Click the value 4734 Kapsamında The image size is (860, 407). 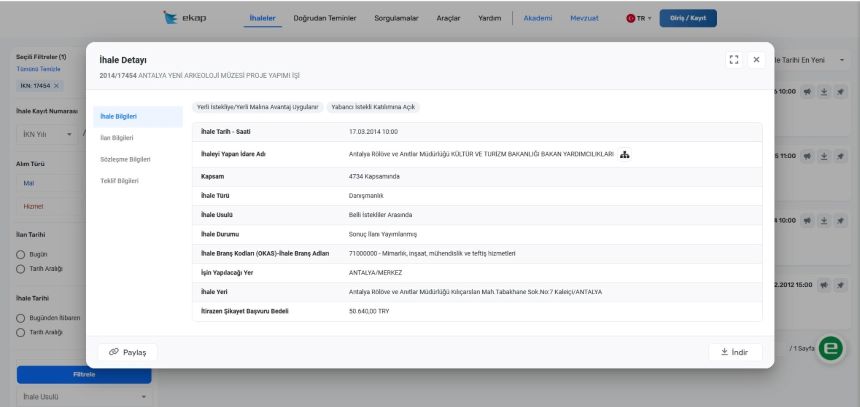pyautogui.click(x=374, y=177)
